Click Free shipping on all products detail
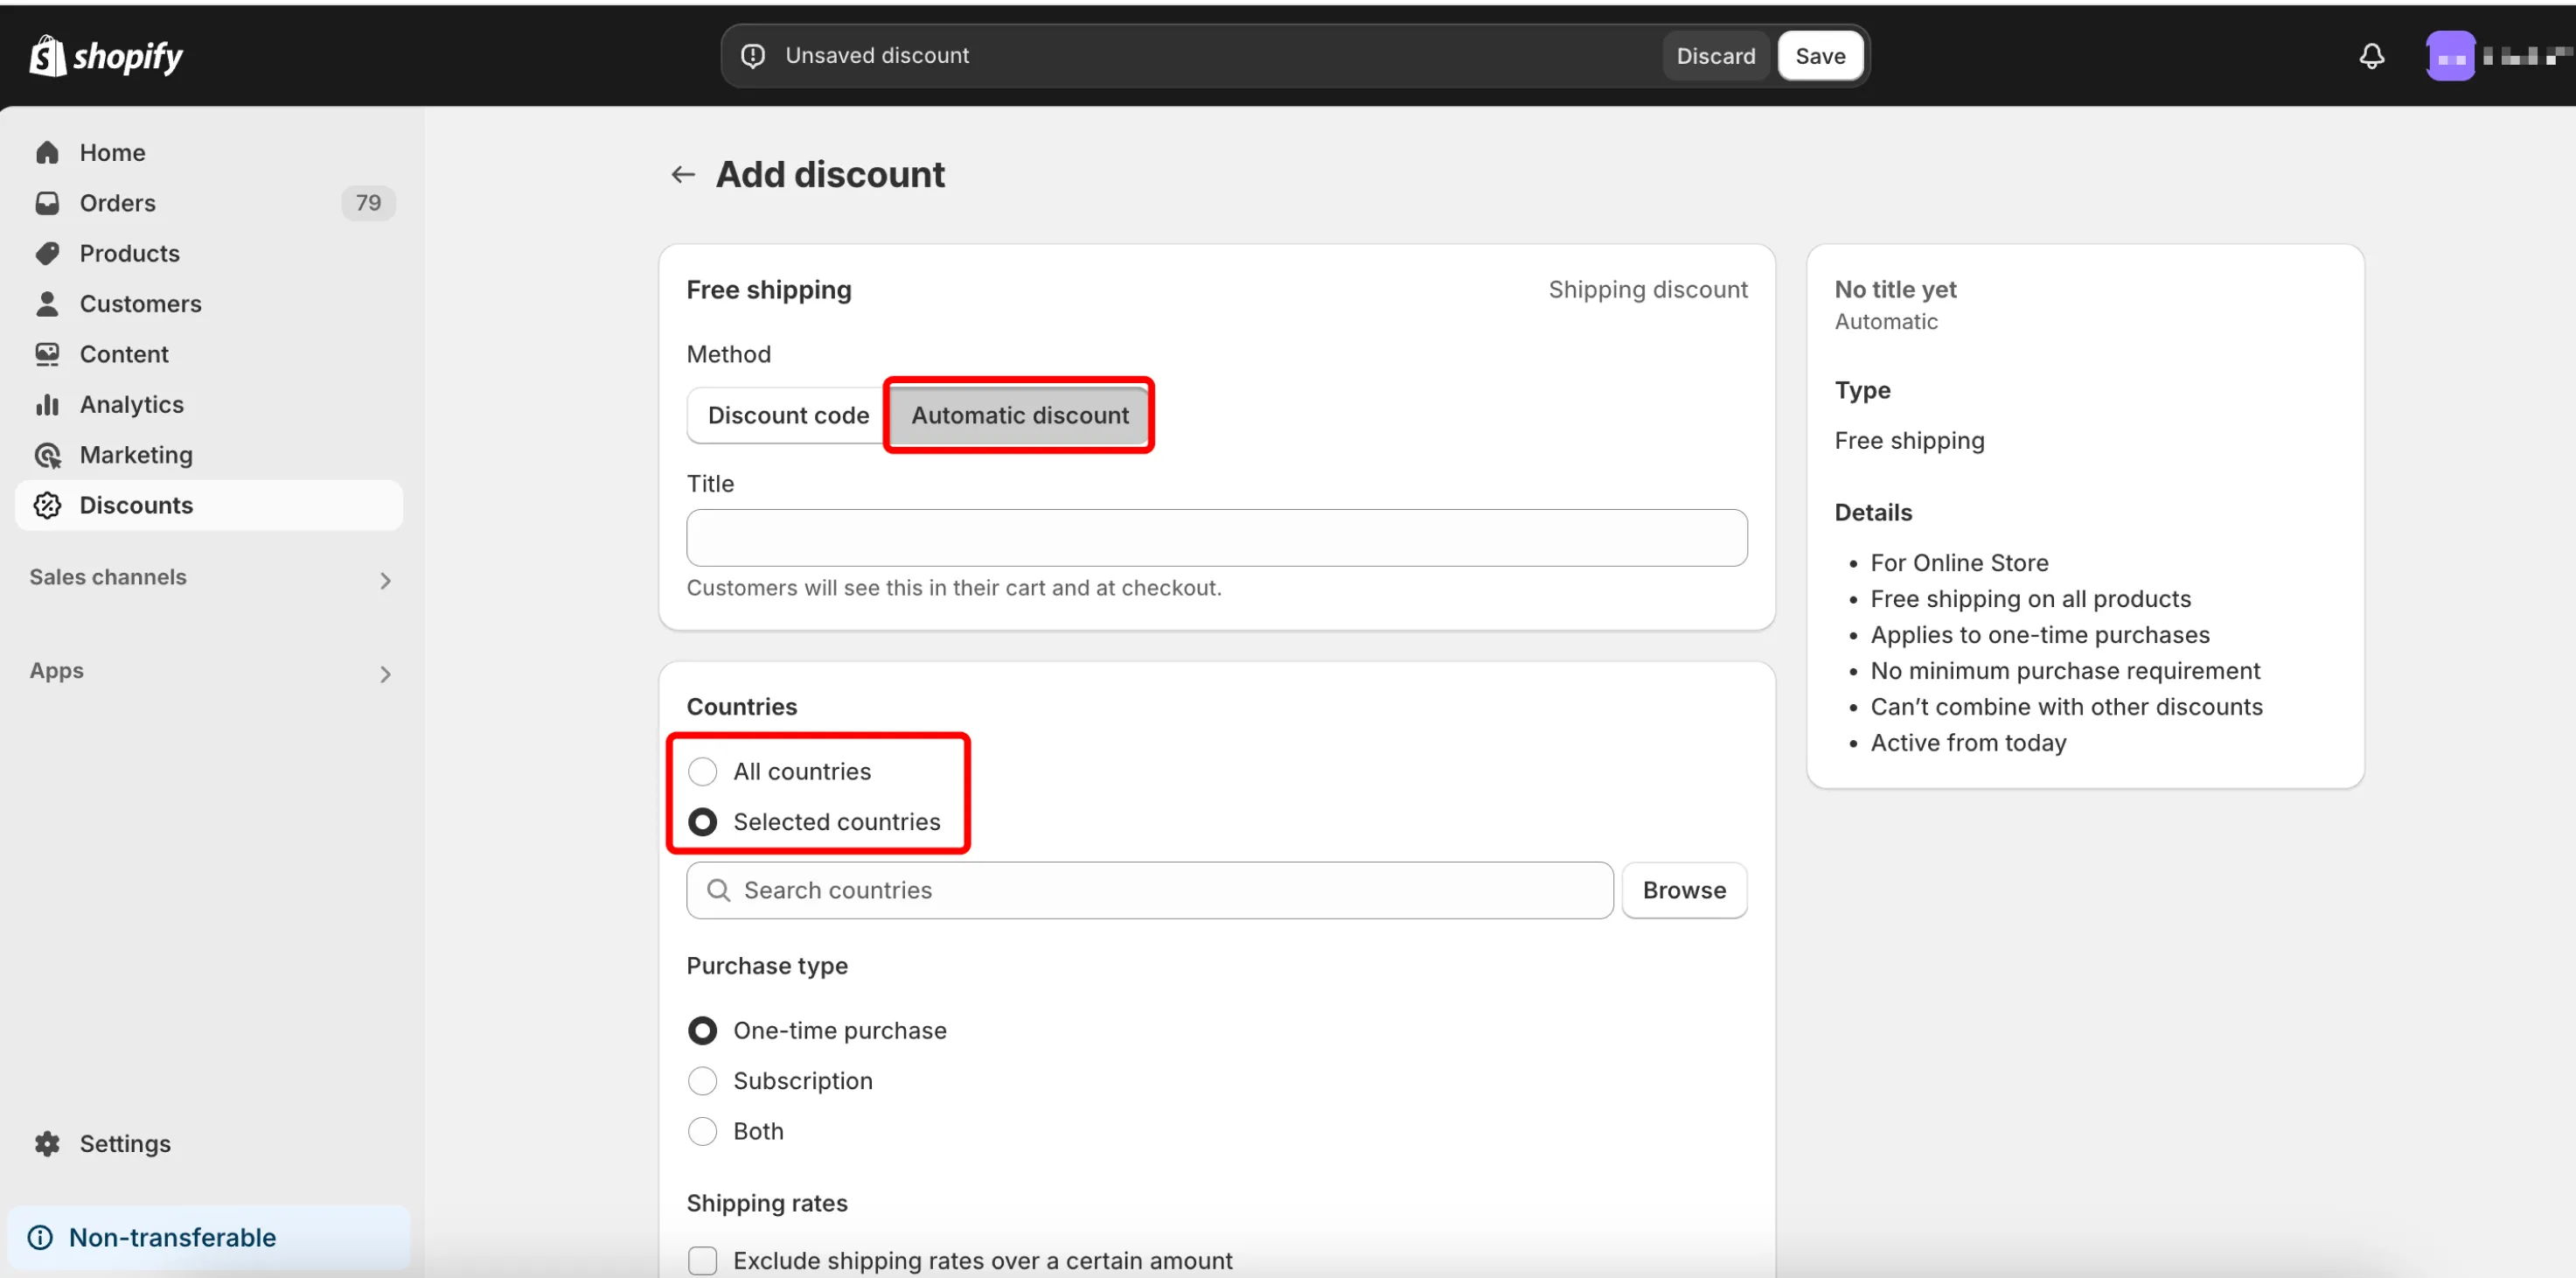Viewport: 2576px width, 1278px height. click(x=2030, y=599)
